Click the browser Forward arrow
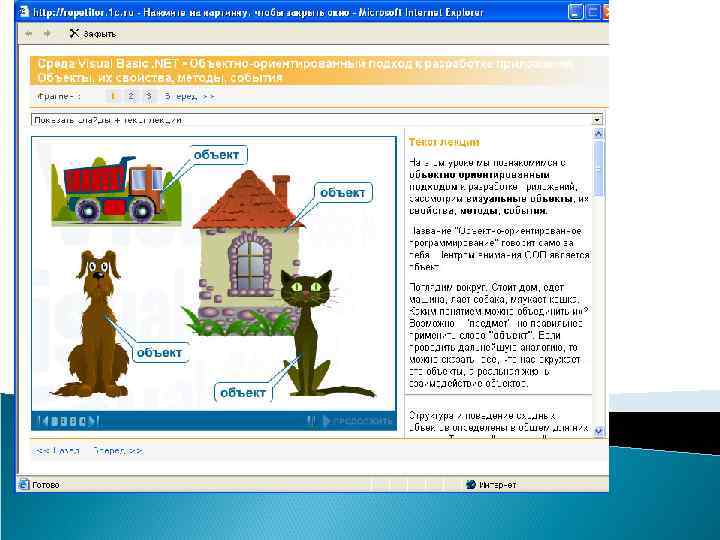Screen dimensions: 720x540 coord(47,34)
